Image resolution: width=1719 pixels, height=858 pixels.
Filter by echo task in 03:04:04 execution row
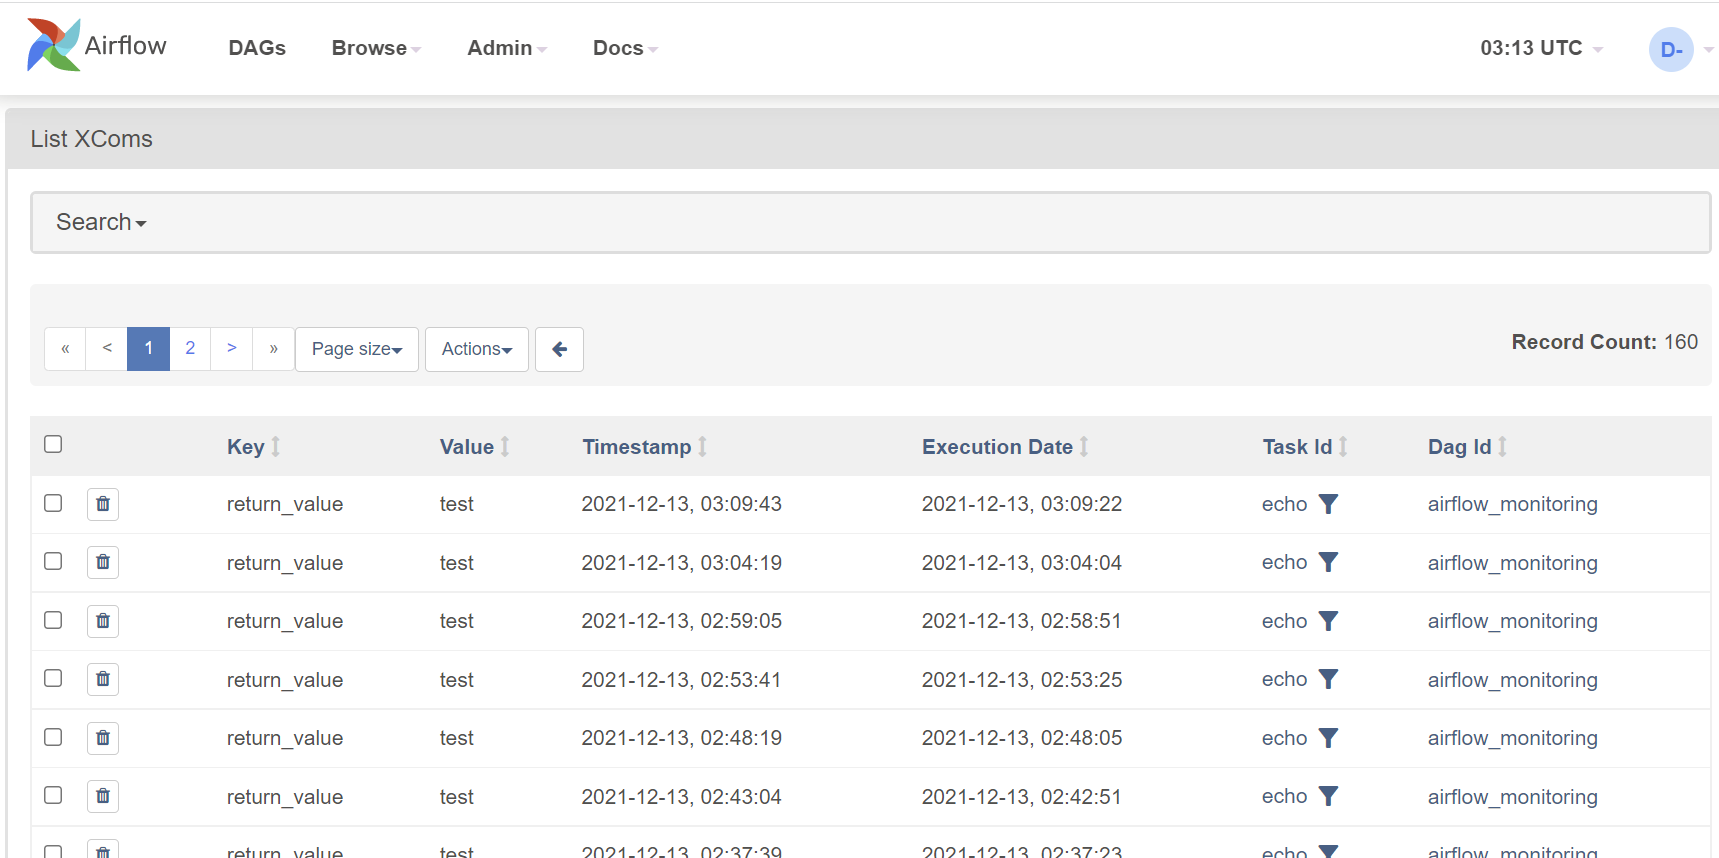(x=1328, y=562)
